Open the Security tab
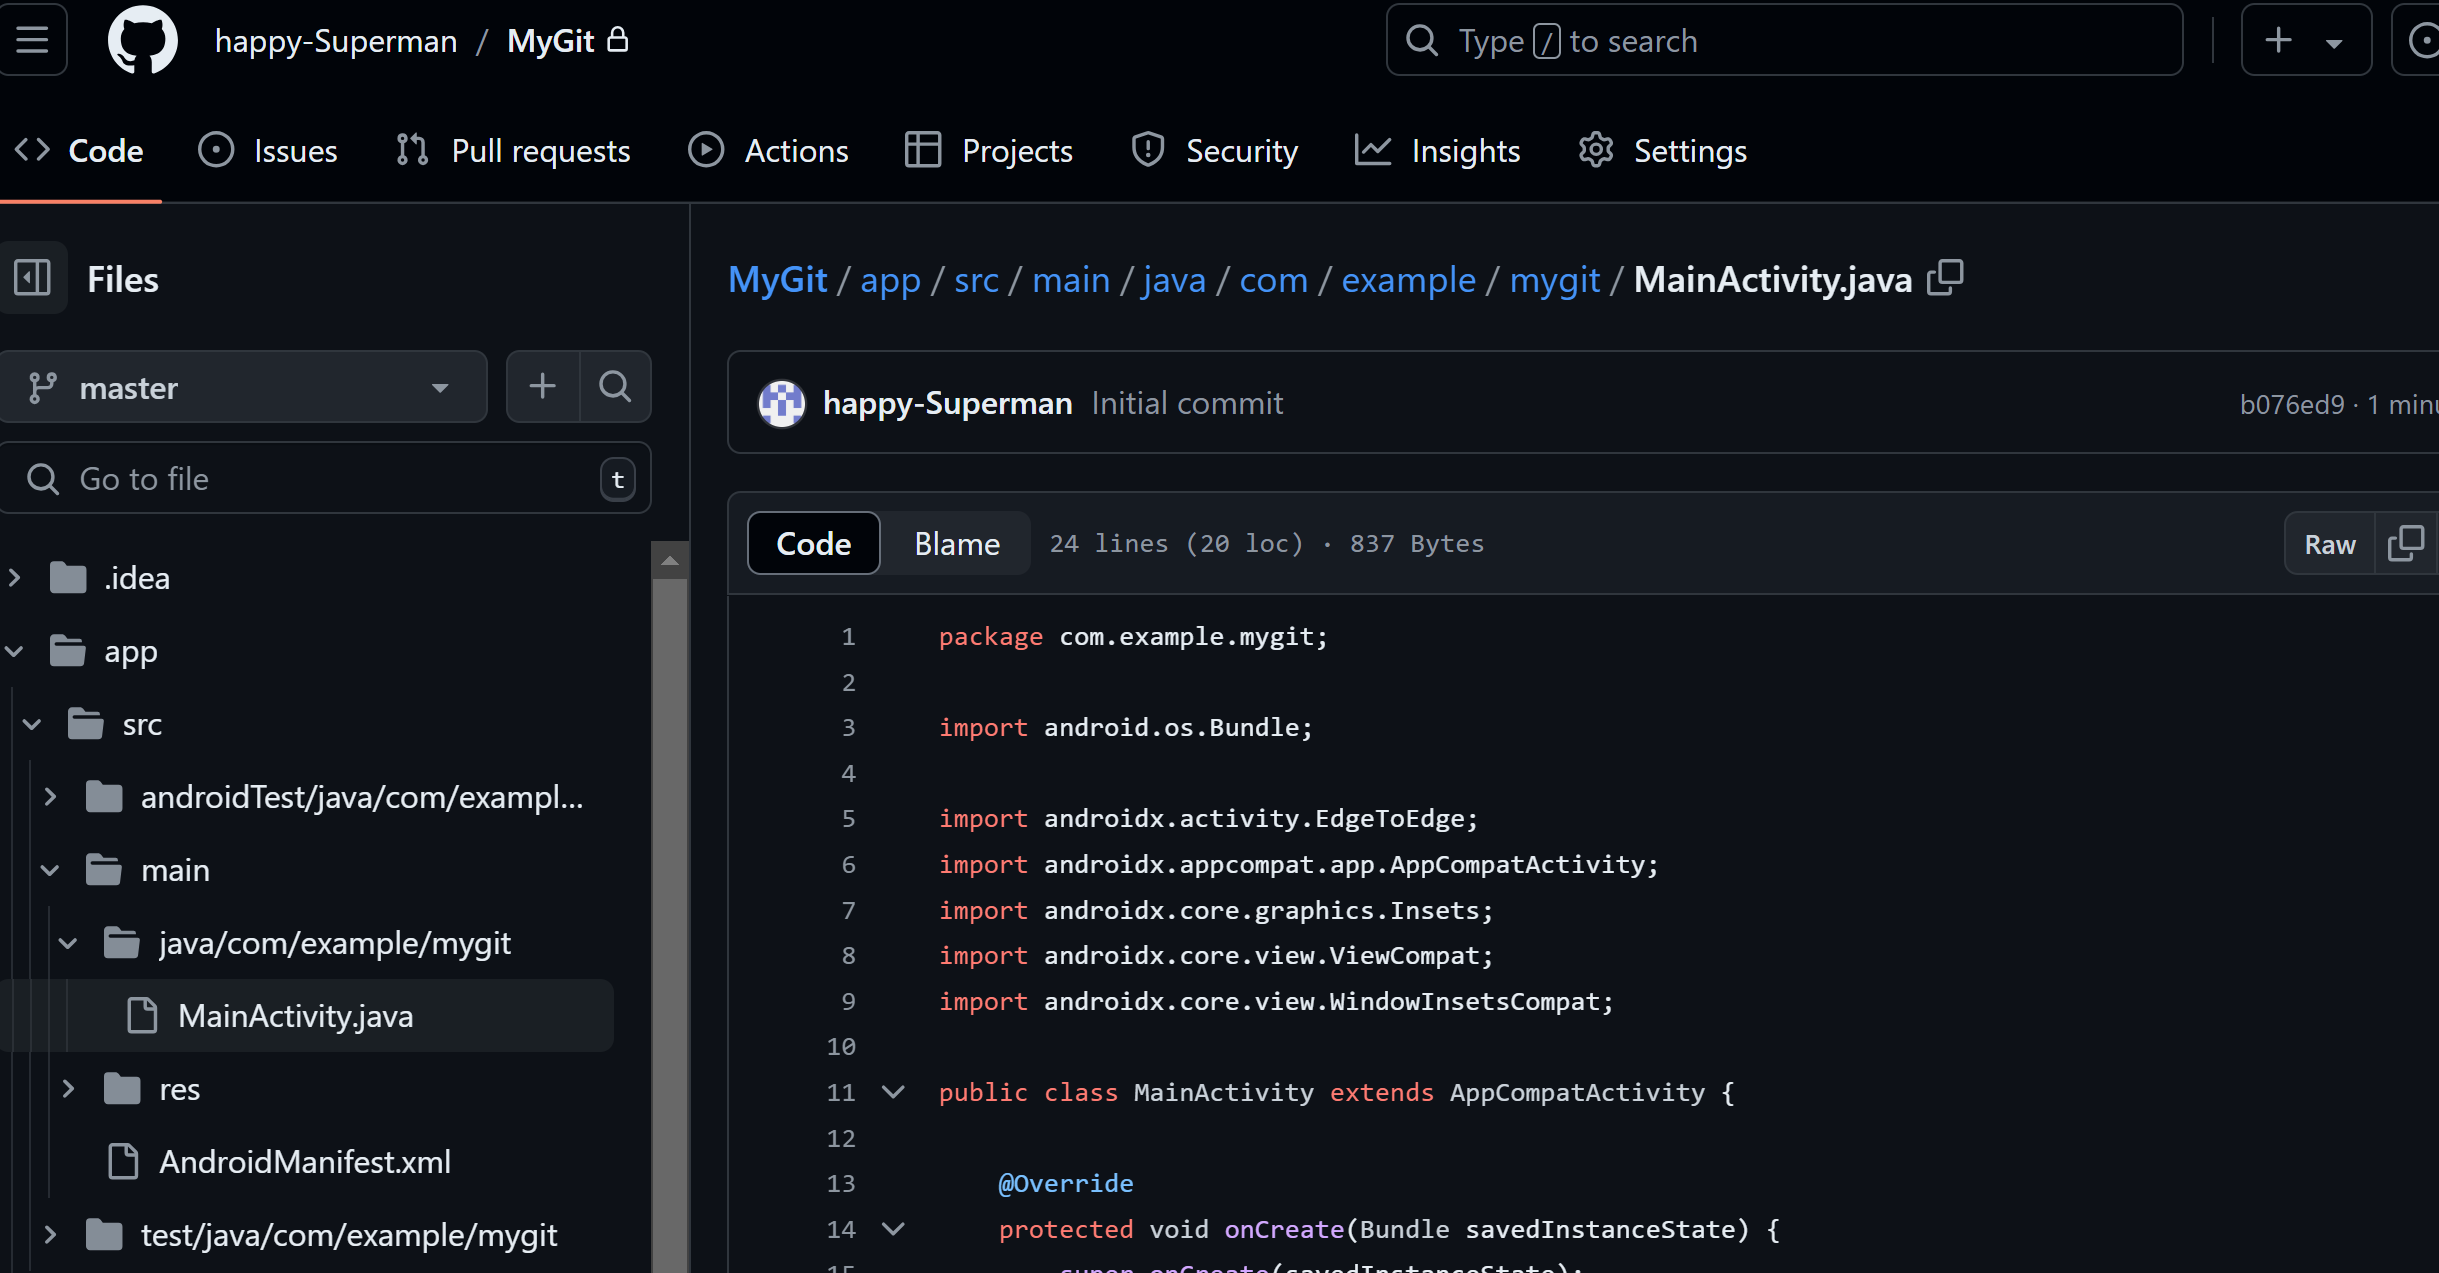This screenshot has width=2439, height=1273. pyautogui.click(x=1214, y=150)
